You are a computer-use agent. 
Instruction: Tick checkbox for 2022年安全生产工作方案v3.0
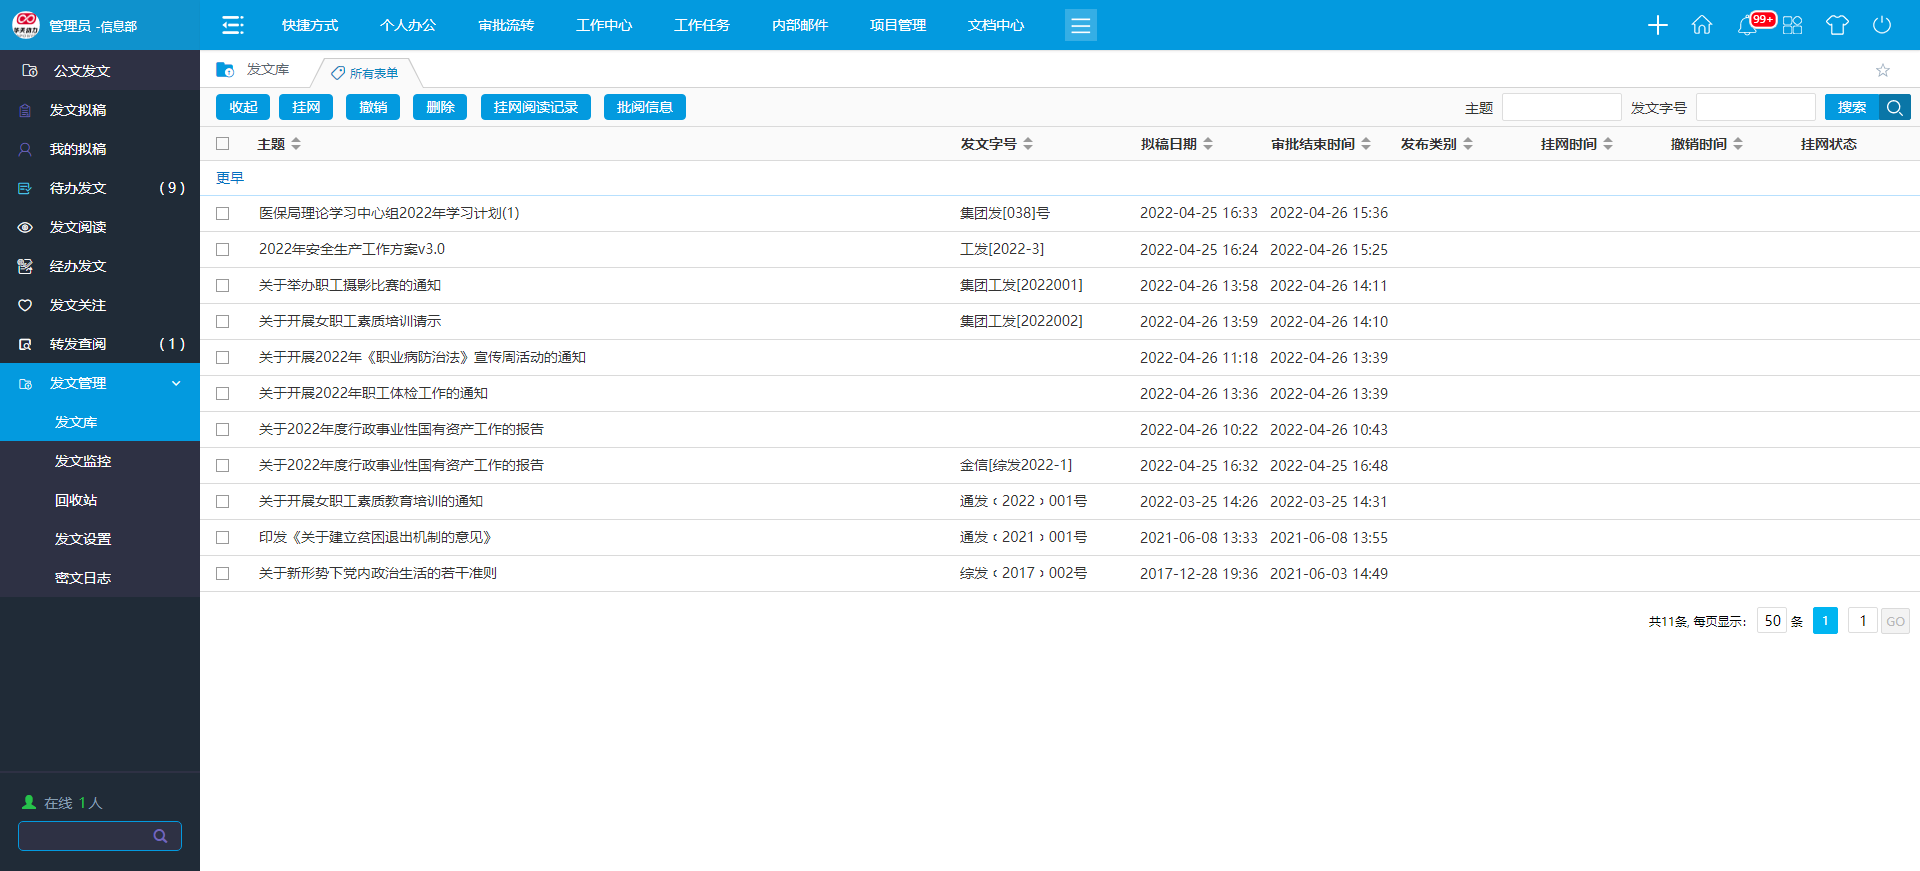[223, 250]
